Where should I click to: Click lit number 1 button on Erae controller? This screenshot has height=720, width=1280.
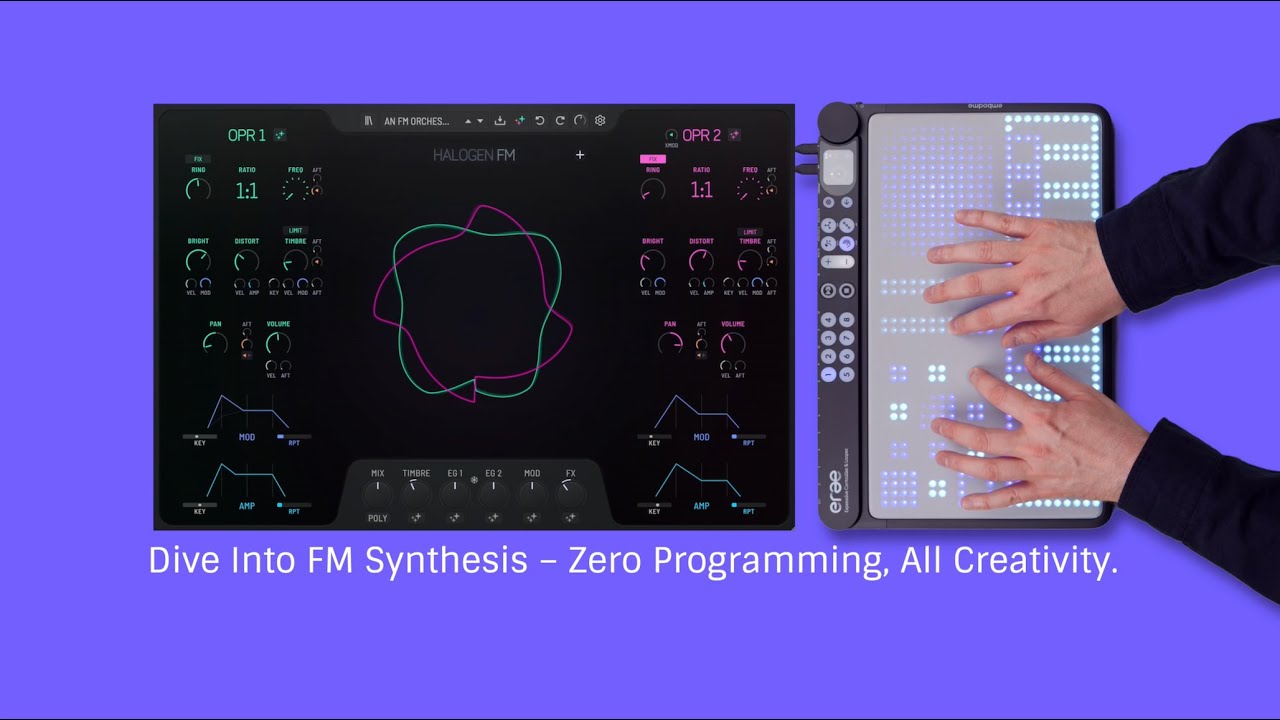pos(829,375)
